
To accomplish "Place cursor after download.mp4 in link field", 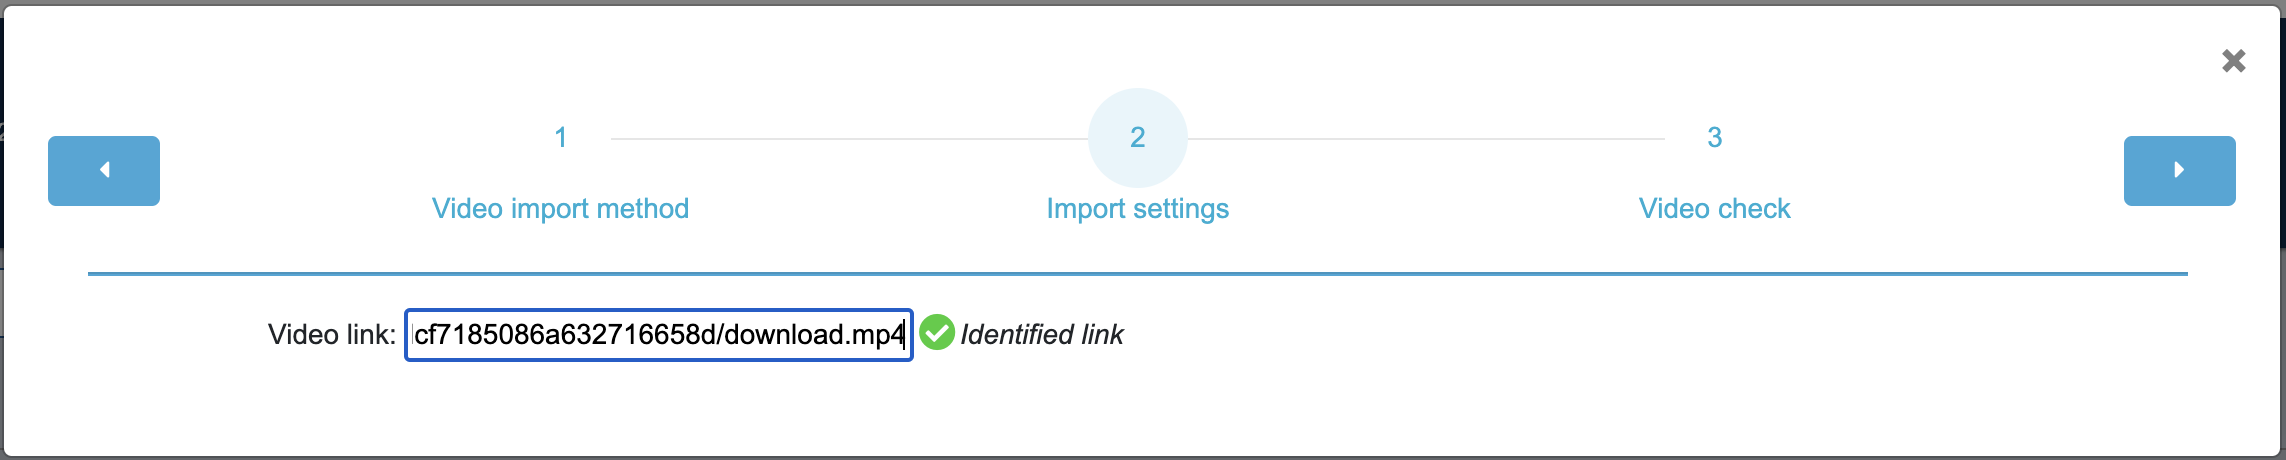I will (x=905, y=335).
